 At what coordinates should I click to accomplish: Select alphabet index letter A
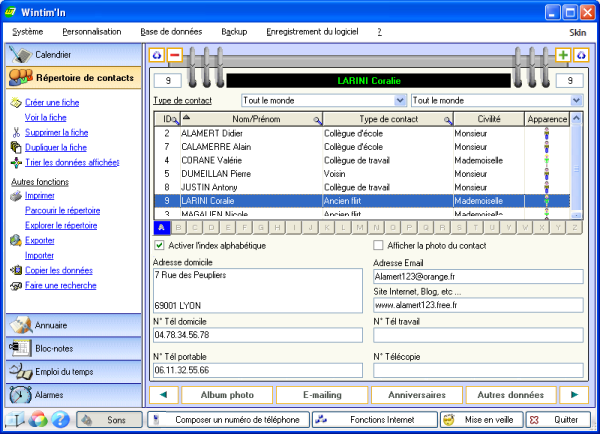[x=161, y=228]
